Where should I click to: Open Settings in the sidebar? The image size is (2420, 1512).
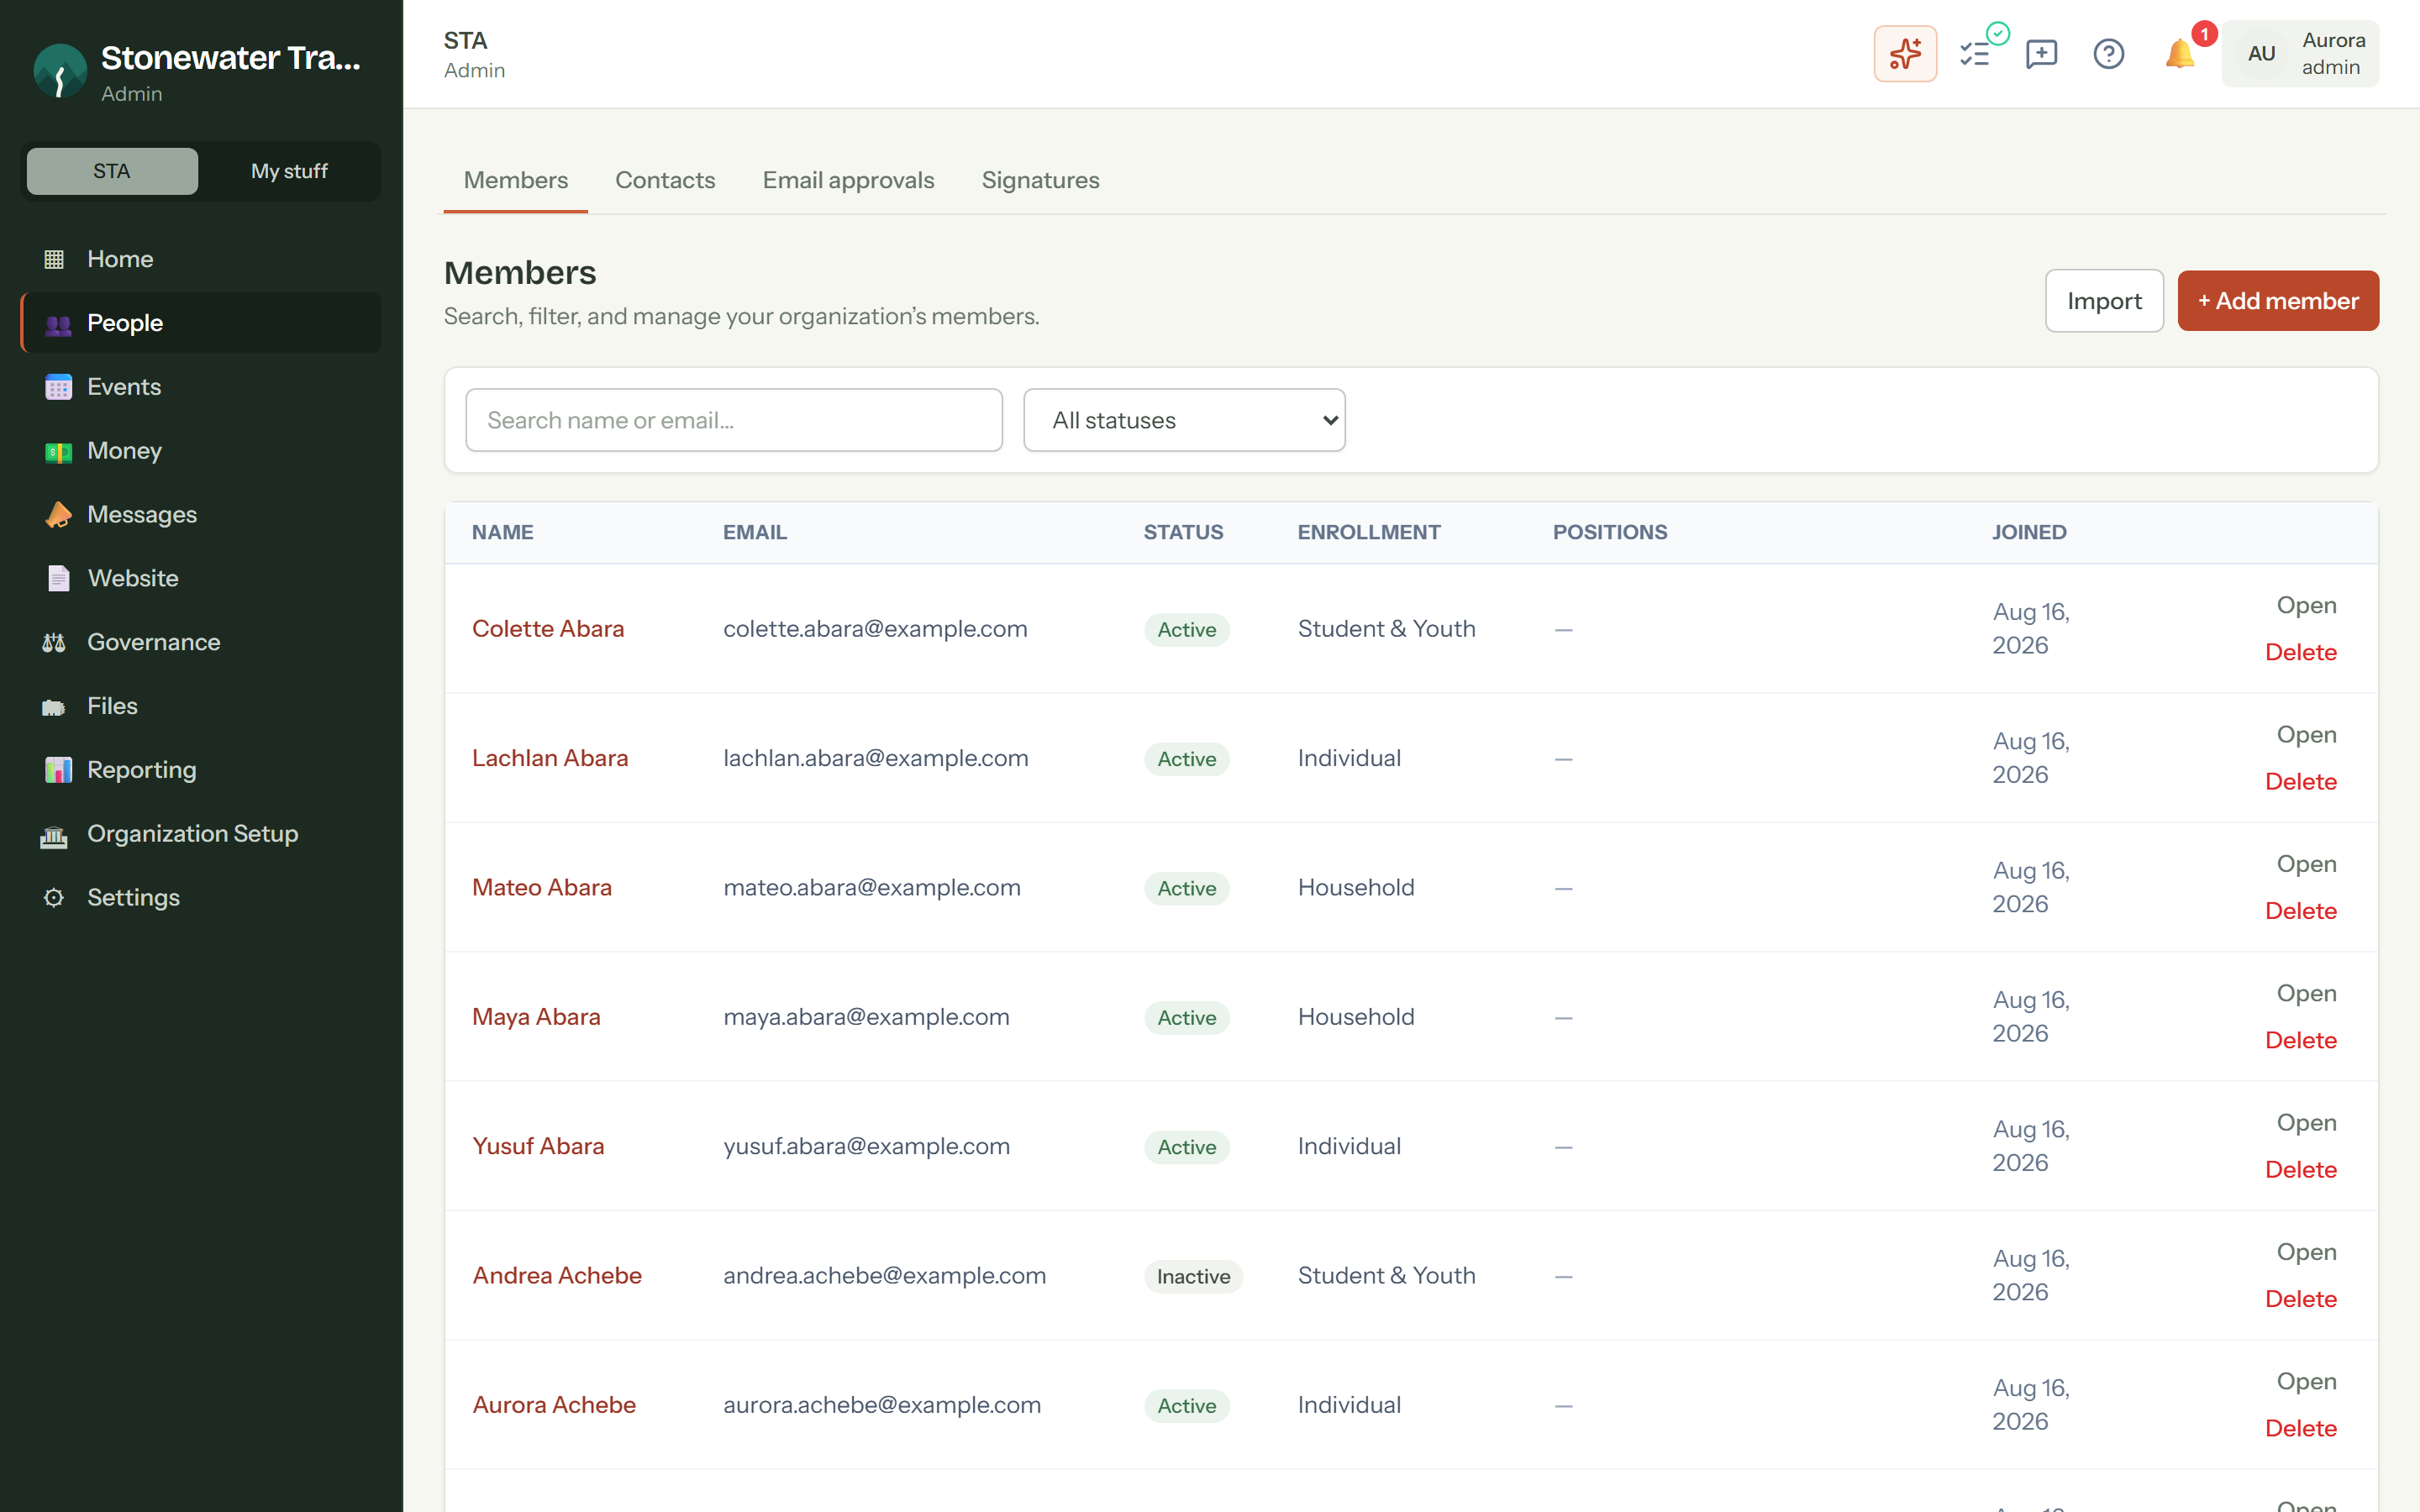[x=200, y=898]
